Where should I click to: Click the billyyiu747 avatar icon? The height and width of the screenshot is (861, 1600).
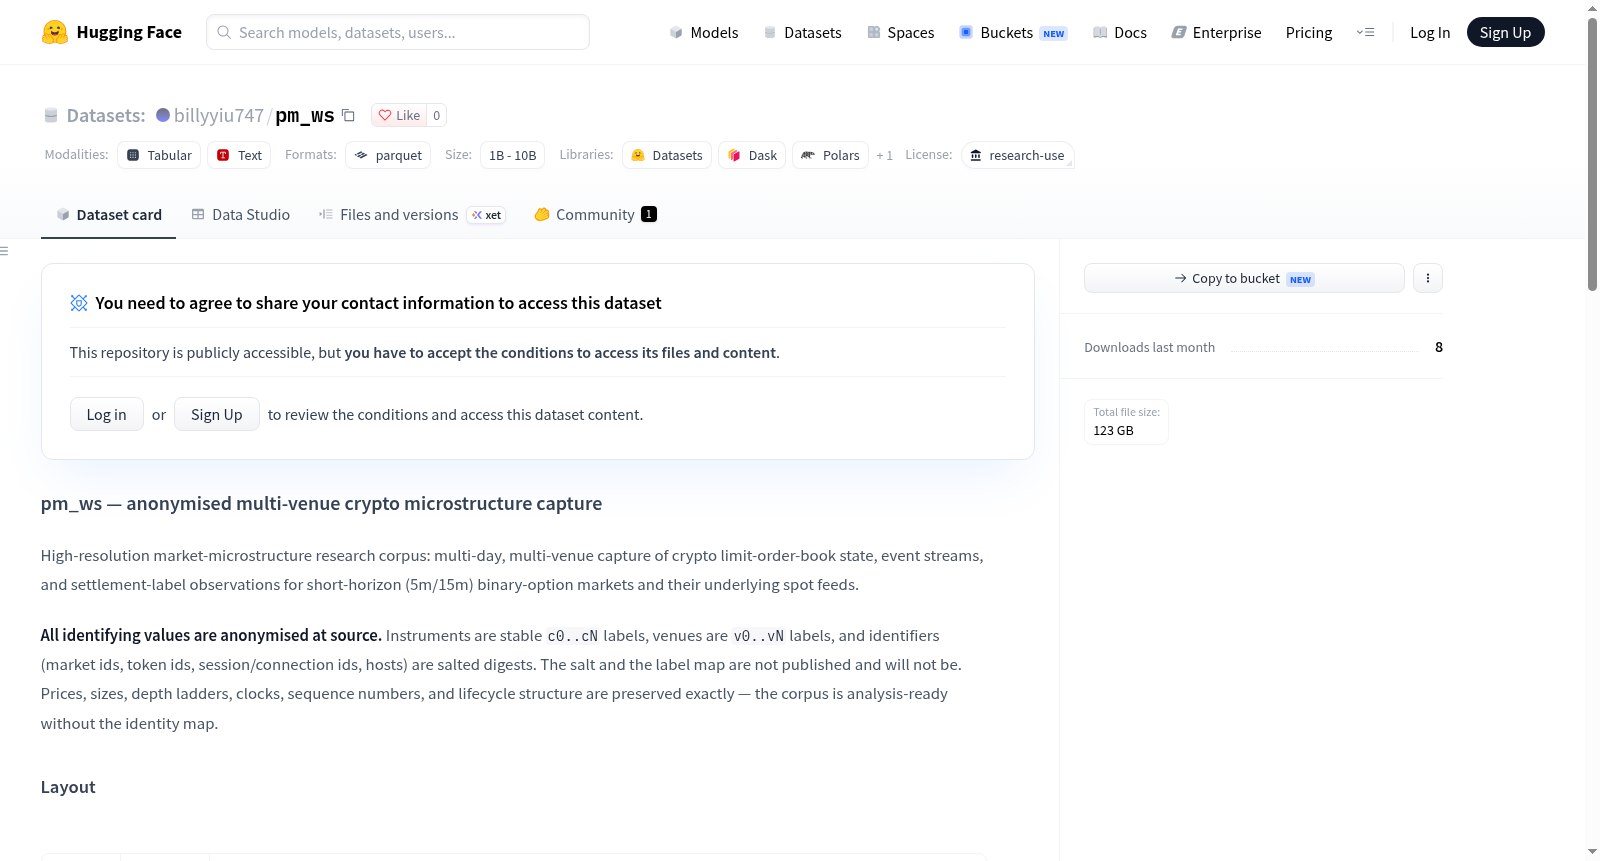(163, 115)
